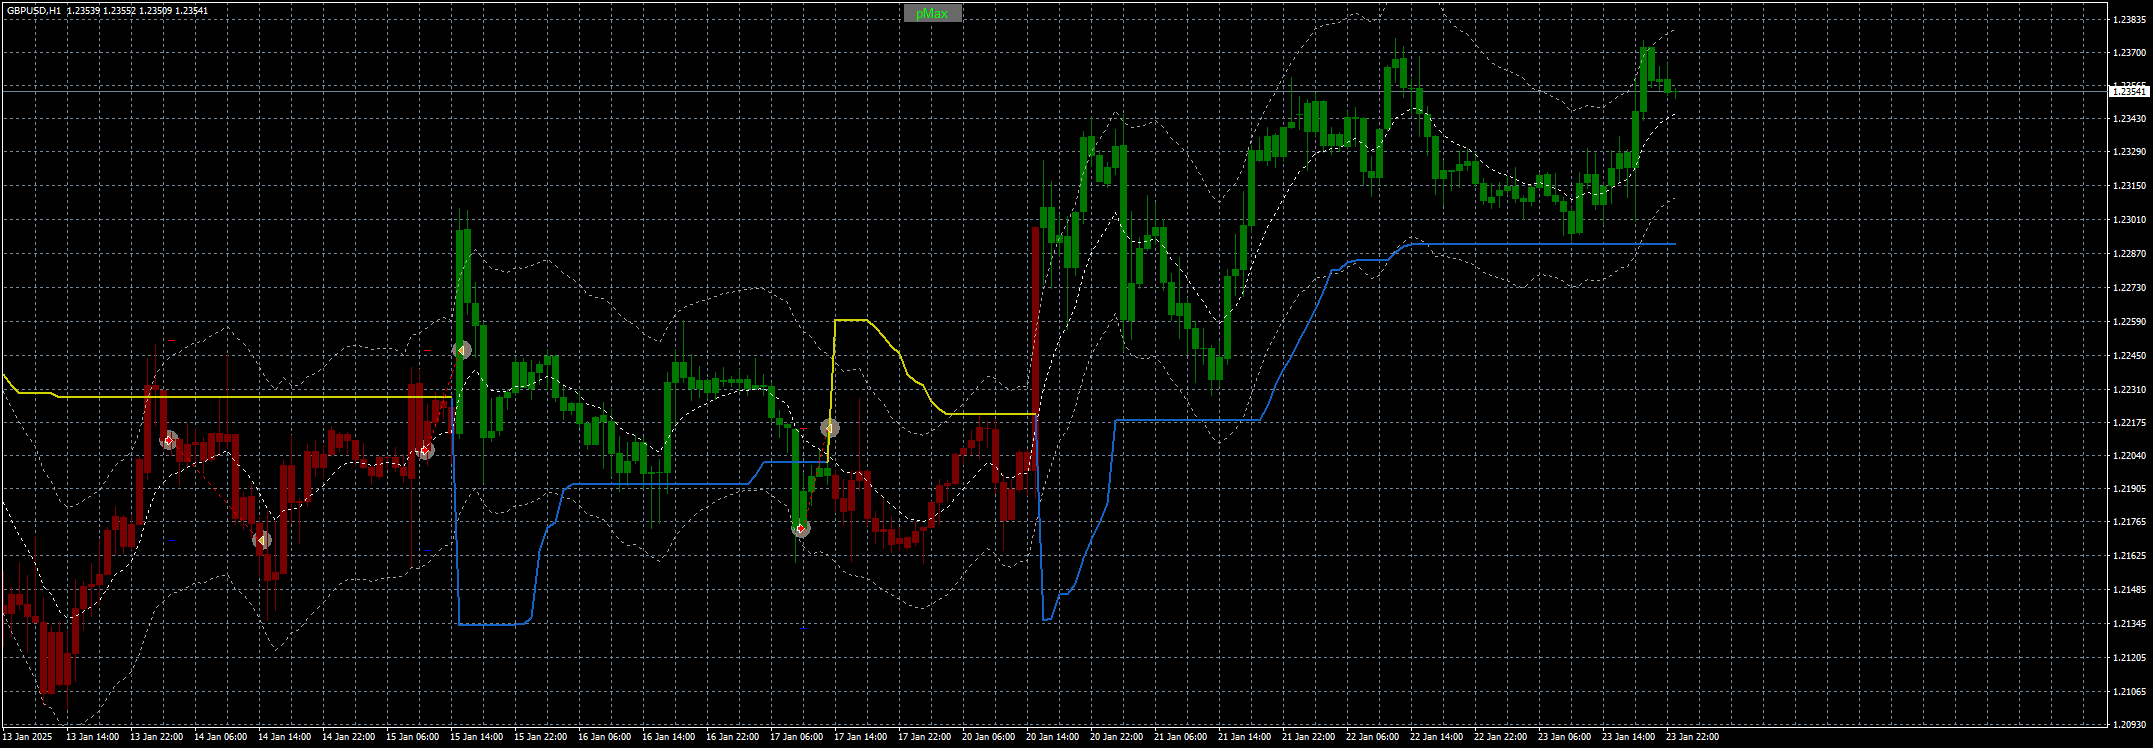The height and width of the screenshot is (748, 2153).
Task: Click price scale value 1.22590
Action: click(x=2128, y=322)
